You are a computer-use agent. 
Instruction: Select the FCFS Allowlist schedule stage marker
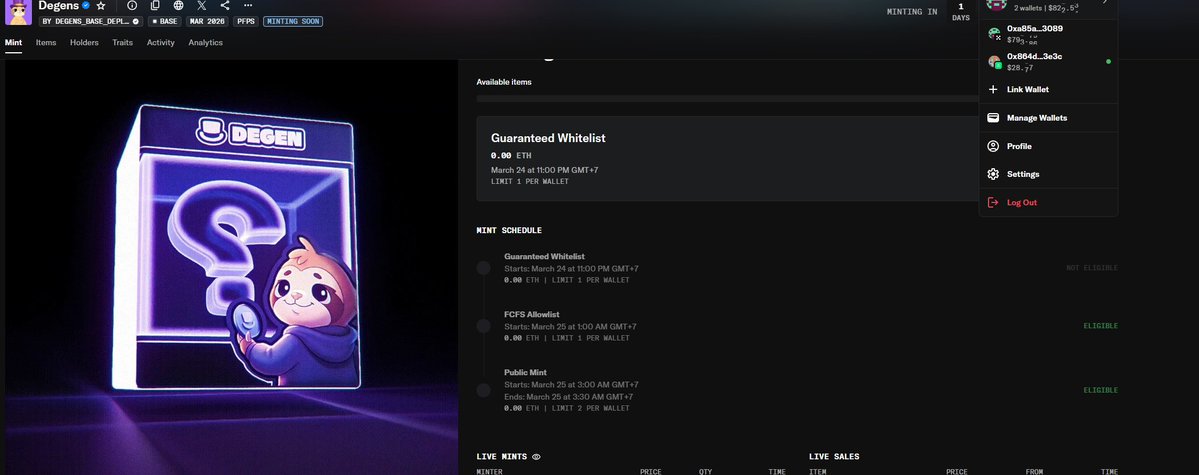(483, 326)
